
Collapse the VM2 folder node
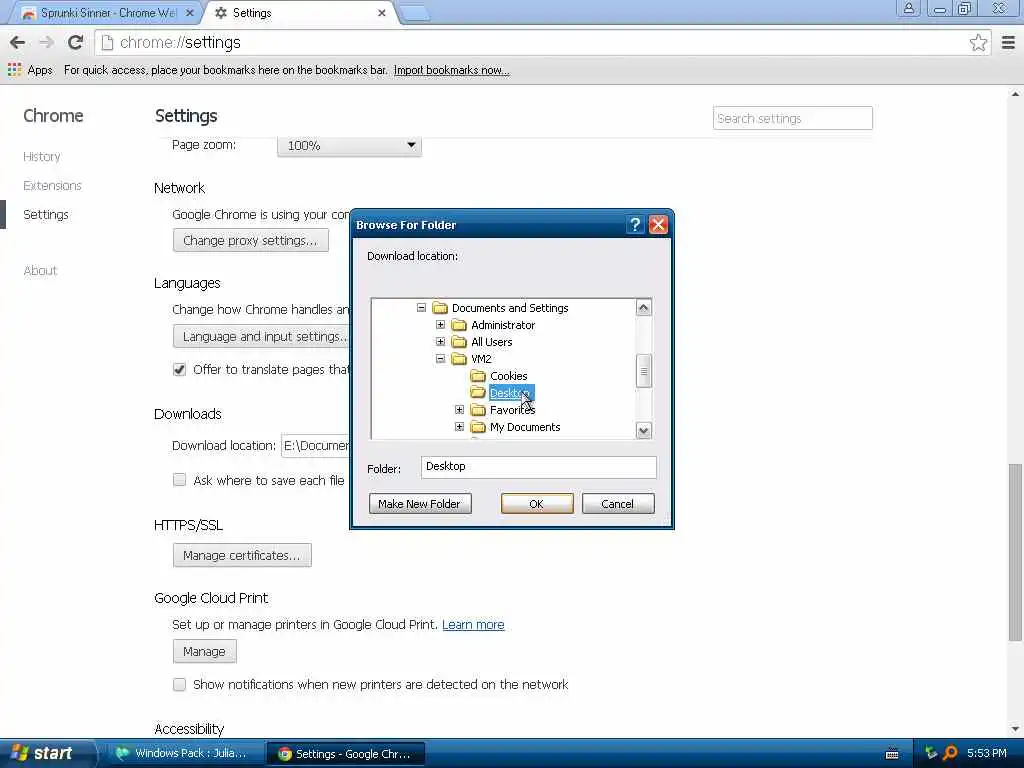[x=440, y=359]
